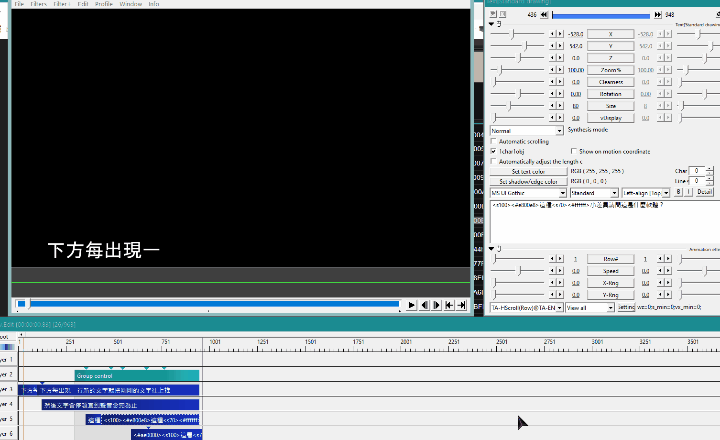Open the View all filter dropdown
This screenshot has height=440, width=720.
pyautogui.click(x=590, y=308)
